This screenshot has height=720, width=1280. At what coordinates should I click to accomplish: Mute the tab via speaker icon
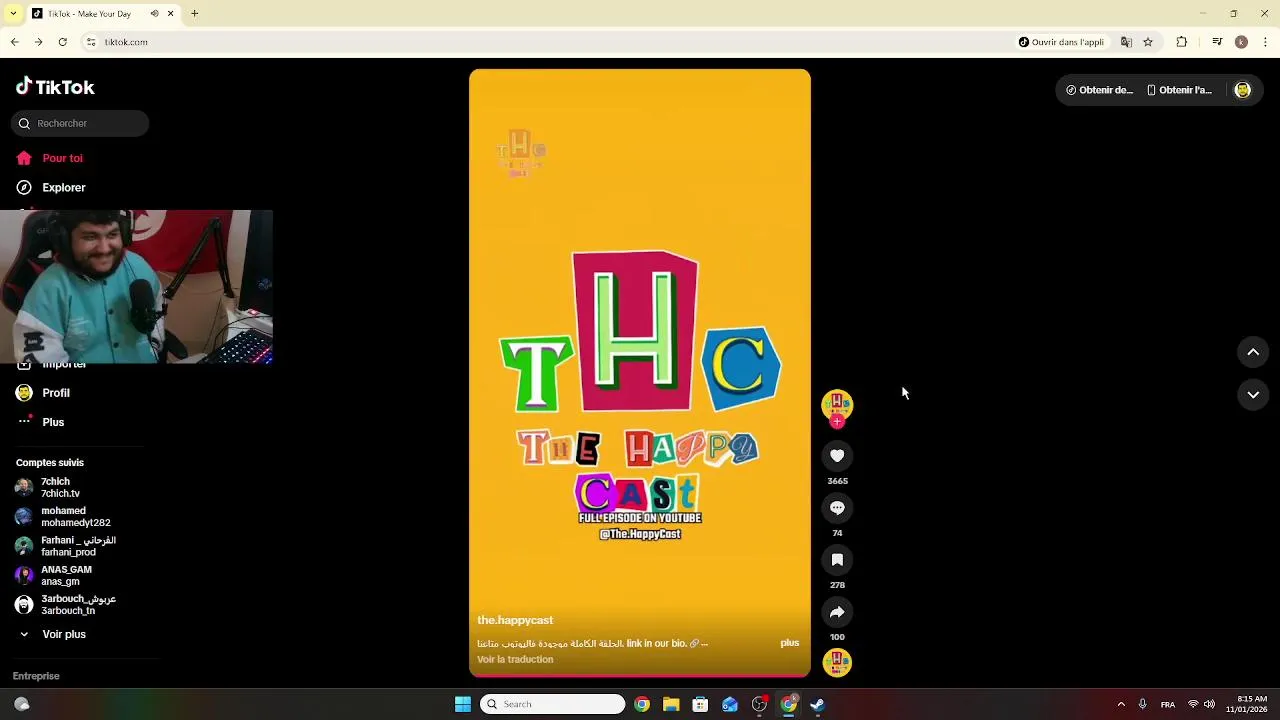coord(154,14)
